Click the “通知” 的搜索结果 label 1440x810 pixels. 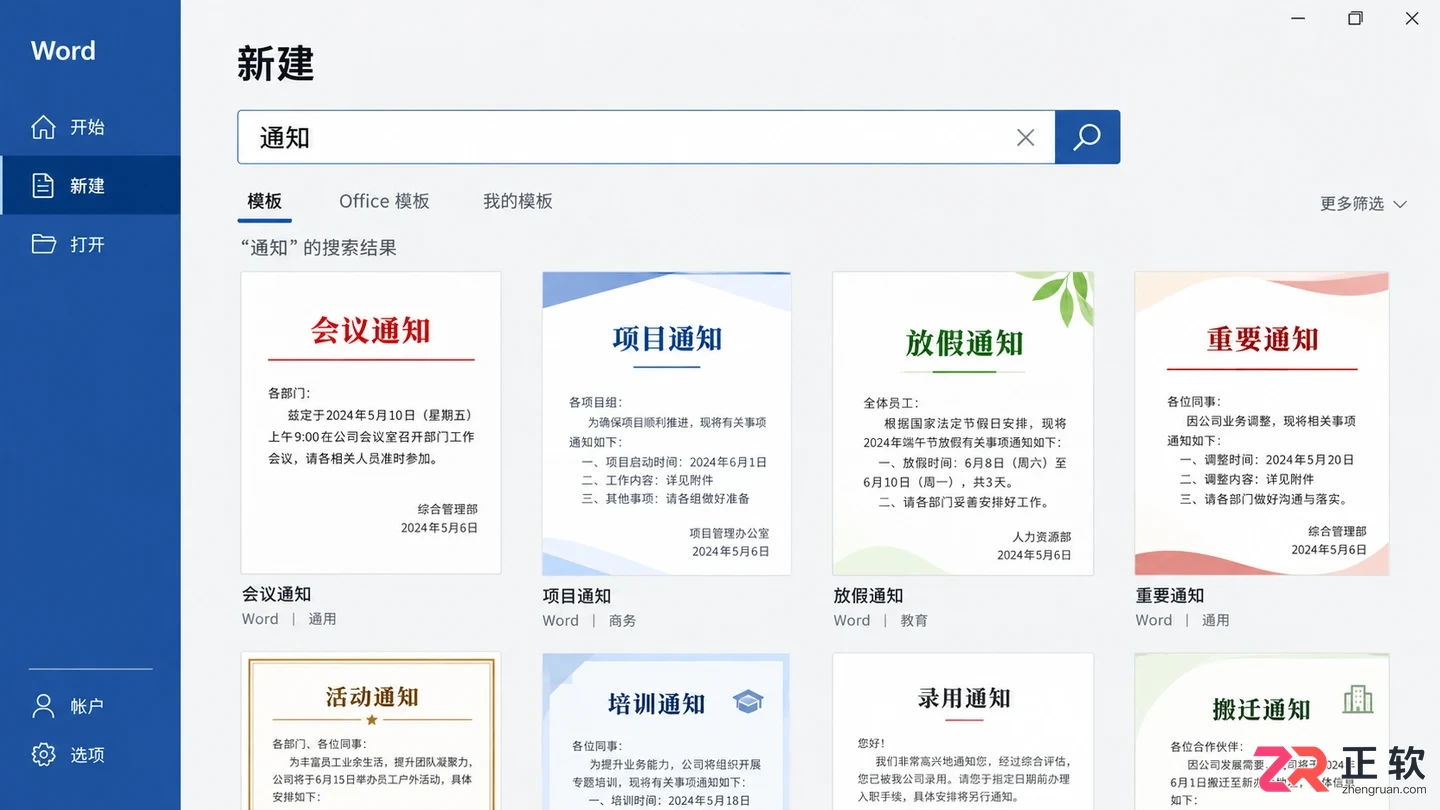[x=319, y=248]
